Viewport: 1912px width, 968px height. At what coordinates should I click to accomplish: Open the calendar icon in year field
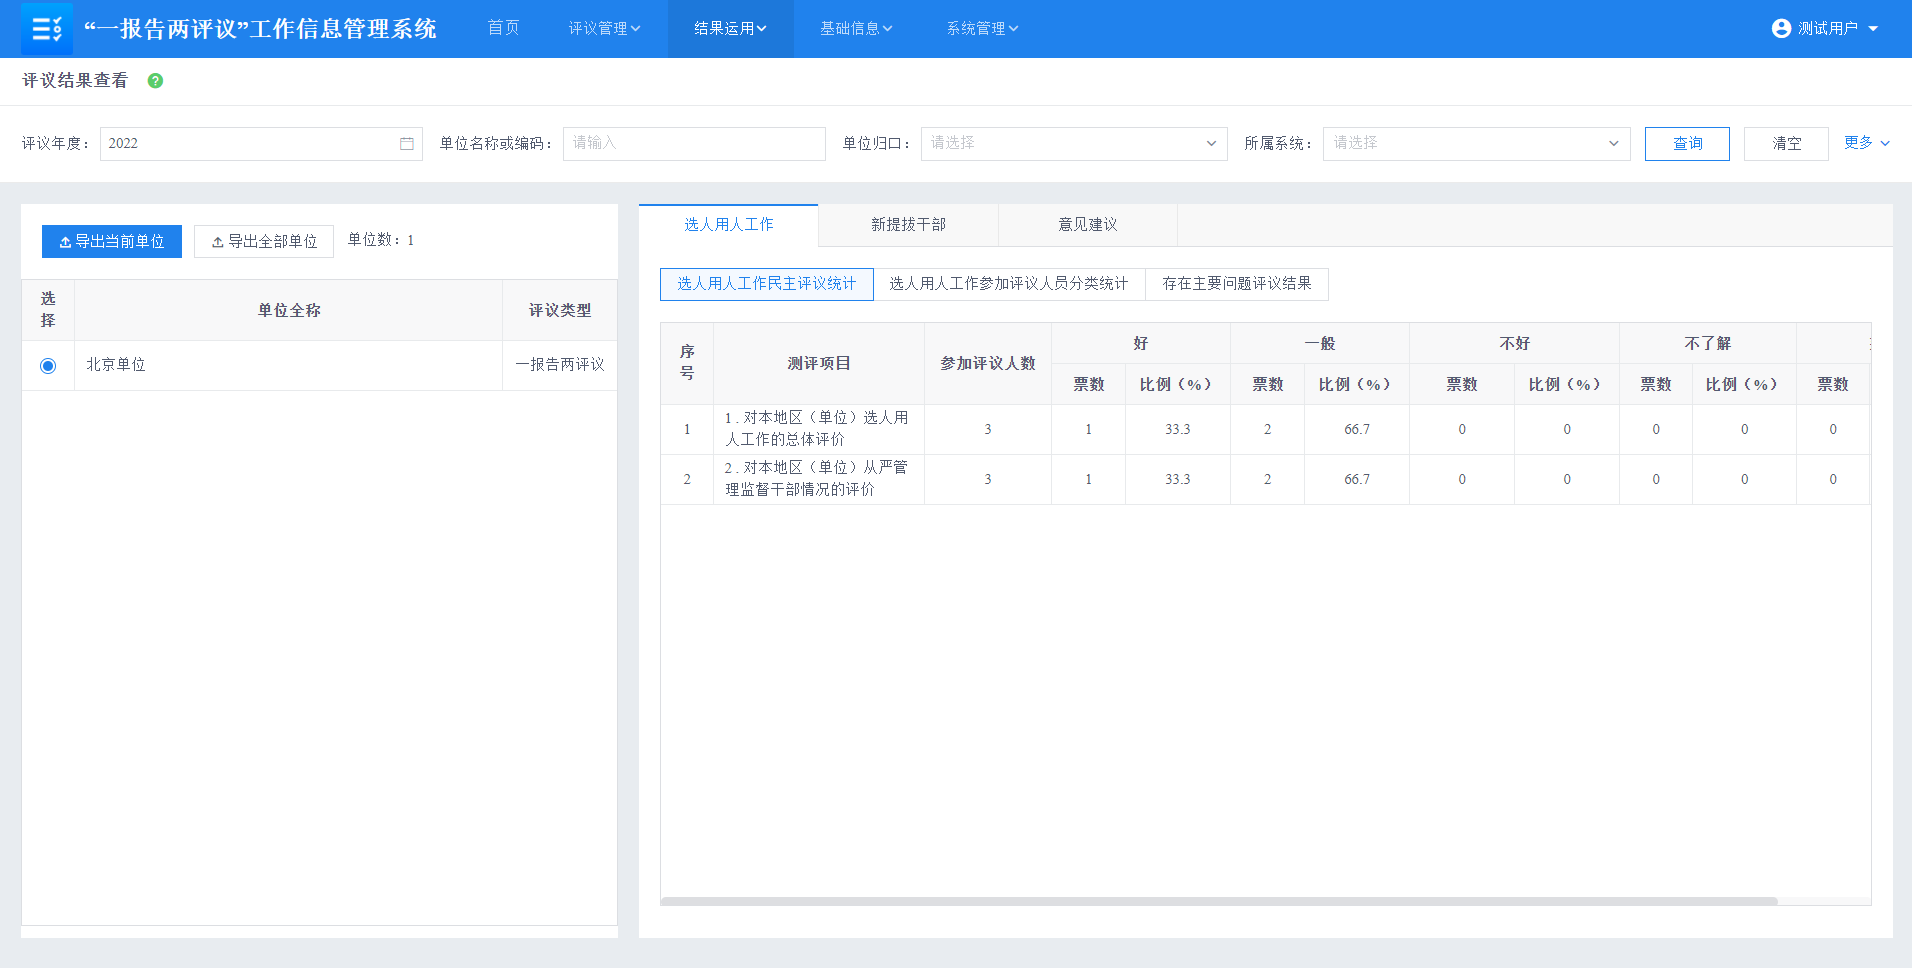(x=407, y=144)
